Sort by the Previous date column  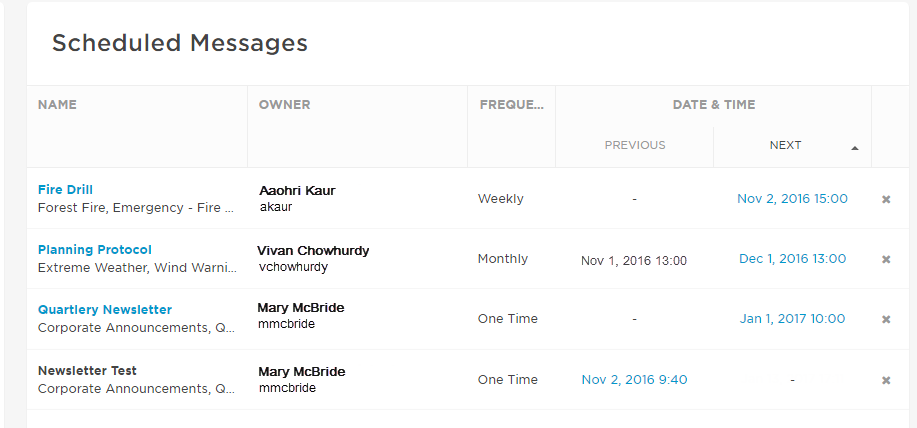[x=634, y=145]
